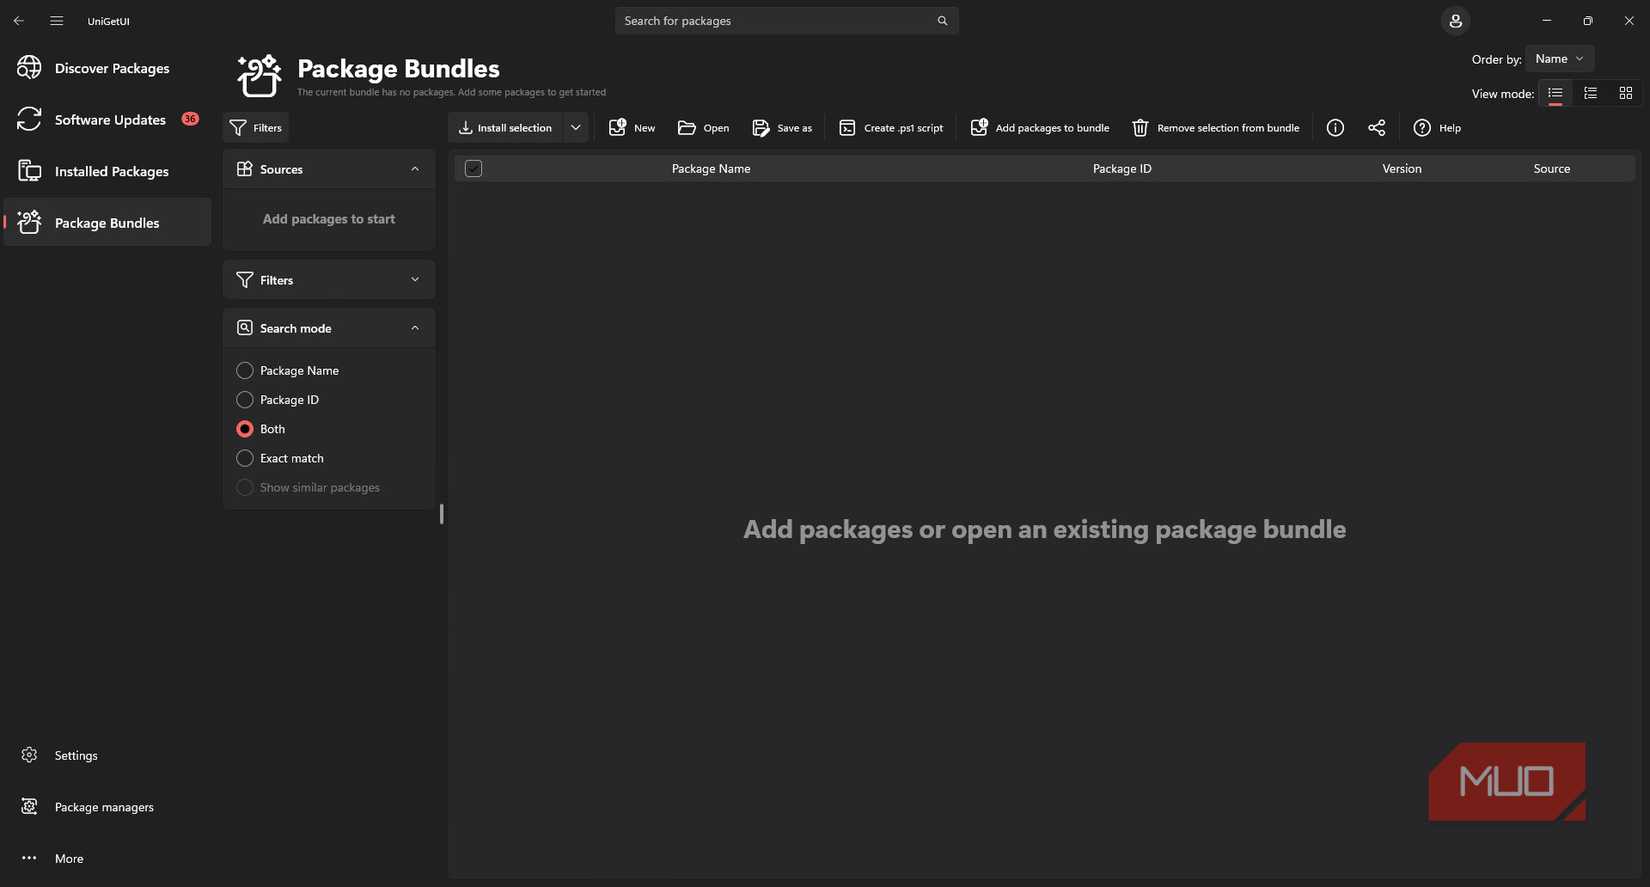The image size is (1650, 887).
Task: Open Settings from sidebar
Action: (x=107, y=755)
